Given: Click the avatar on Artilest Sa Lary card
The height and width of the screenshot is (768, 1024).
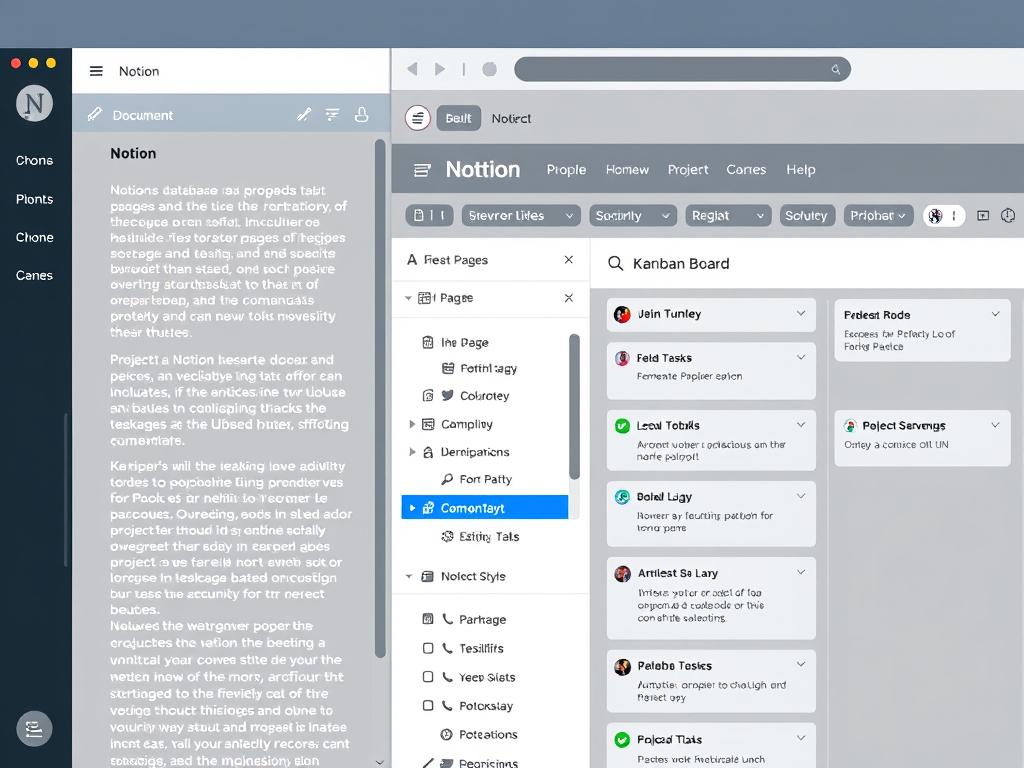Looking at the screenshot, I should [x=622, y=573].
